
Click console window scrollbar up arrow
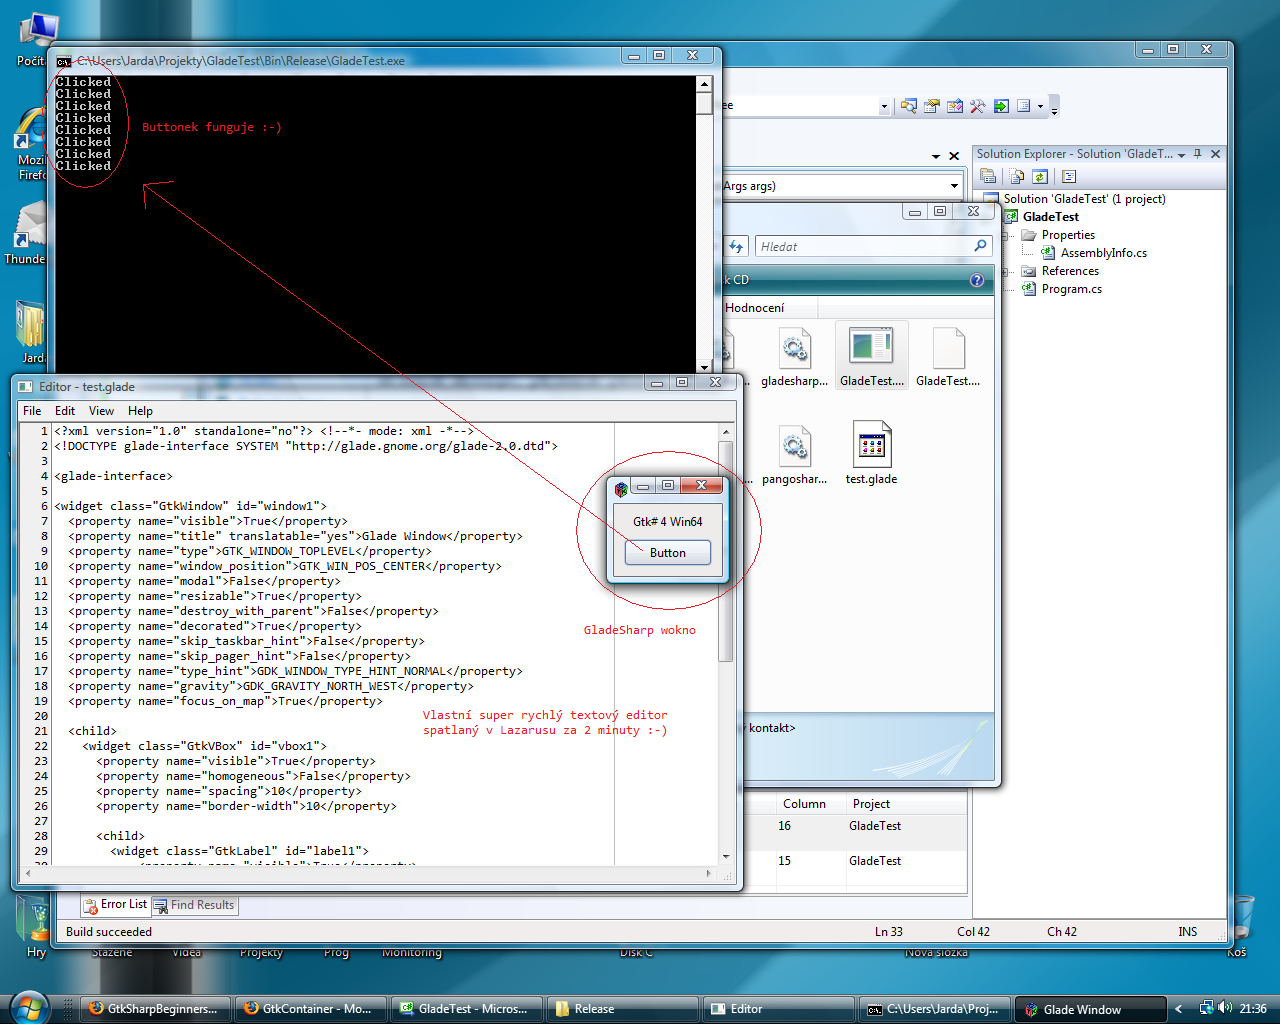click(x=704, y=84)
